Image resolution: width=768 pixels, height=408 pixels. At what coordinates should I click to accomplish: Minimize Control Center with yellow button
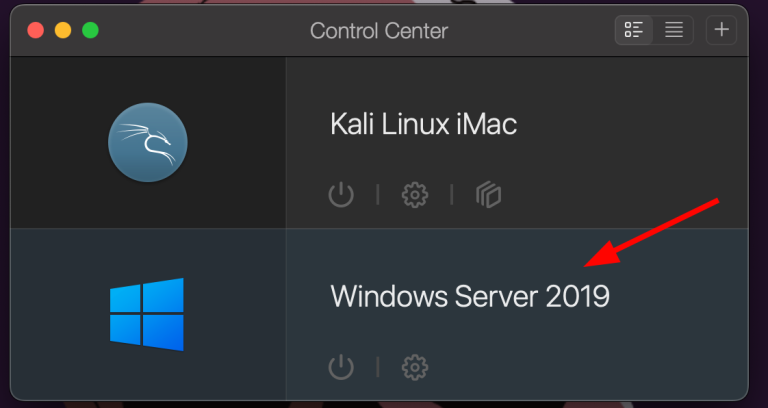pyautogui.click(x=63, y=30)
